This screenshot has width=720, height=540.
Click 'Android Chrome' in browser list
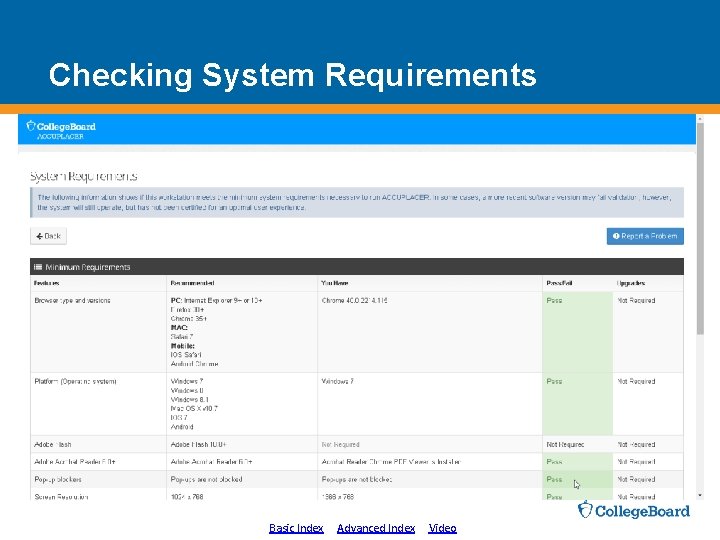click(x=194, y=364)
